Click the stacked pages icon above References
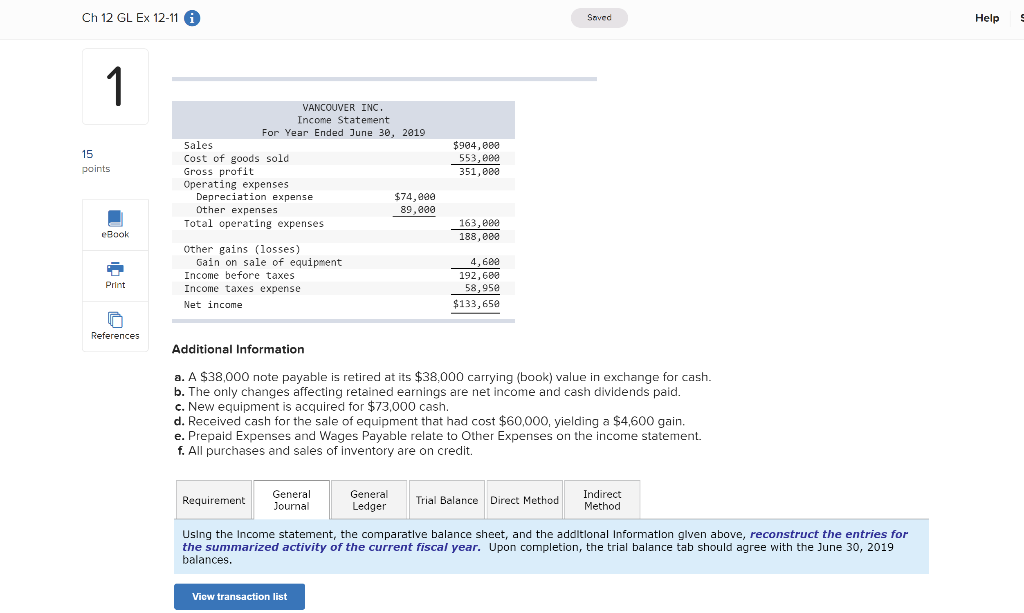The image size is (1024, 613). (x=114, y=319)
